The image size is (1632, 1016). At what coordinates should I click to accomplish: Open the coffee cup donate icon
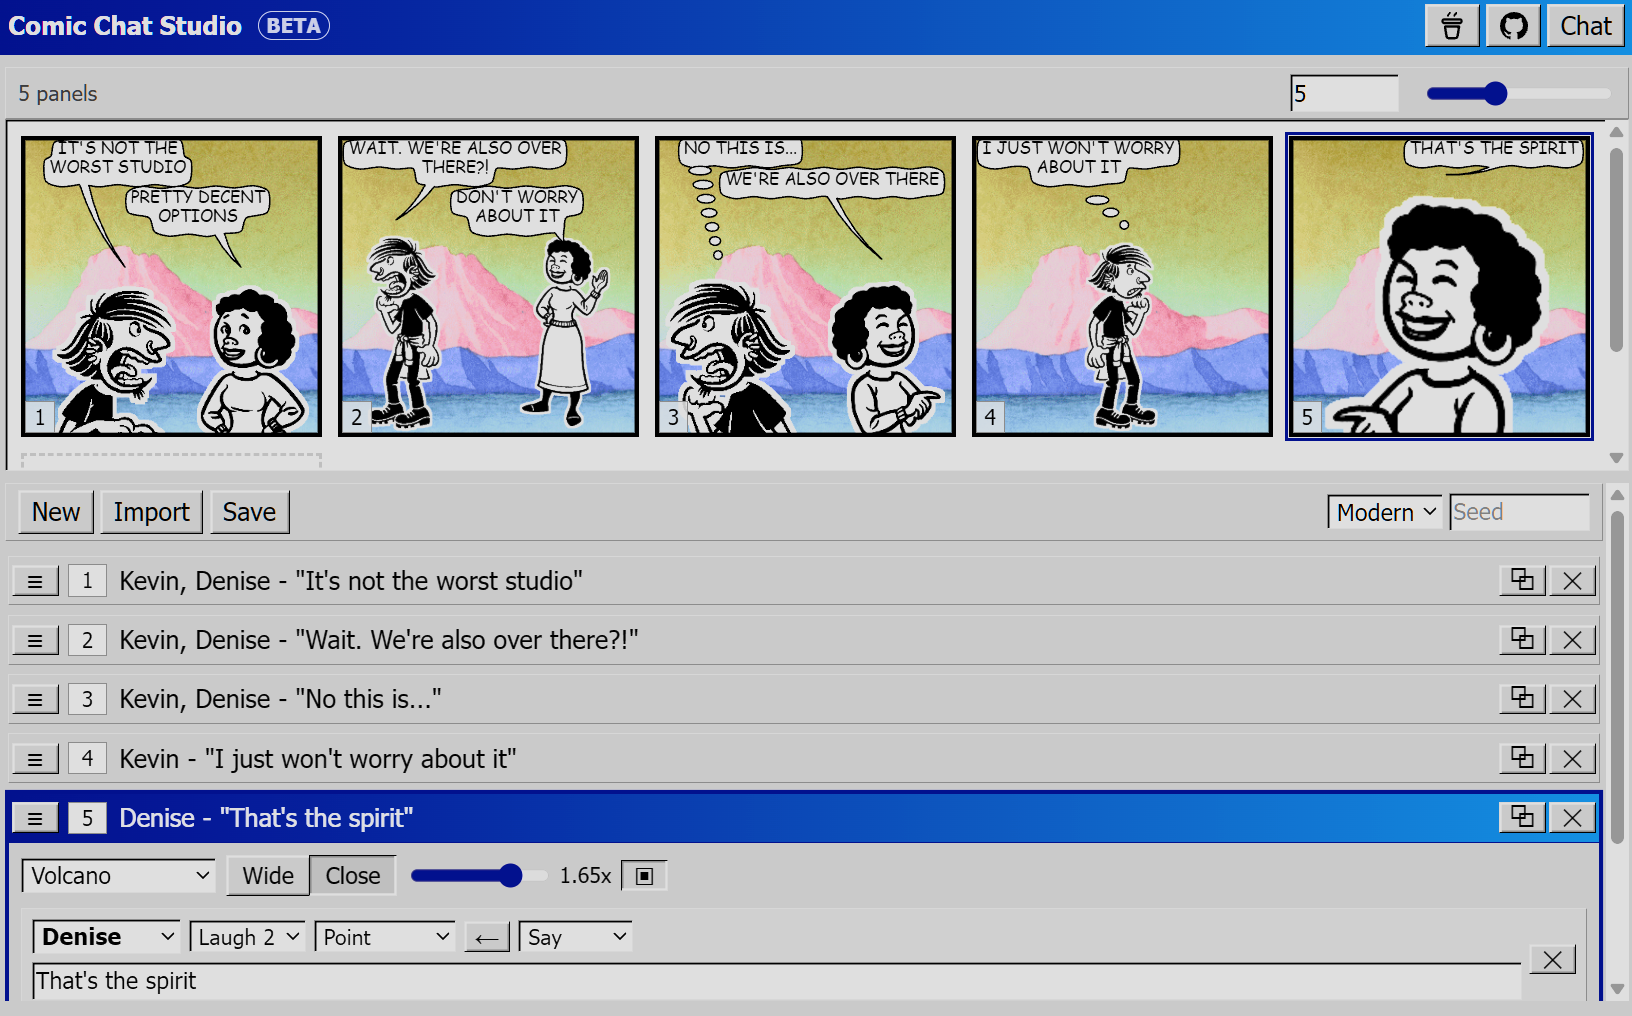coord(1452,26)
